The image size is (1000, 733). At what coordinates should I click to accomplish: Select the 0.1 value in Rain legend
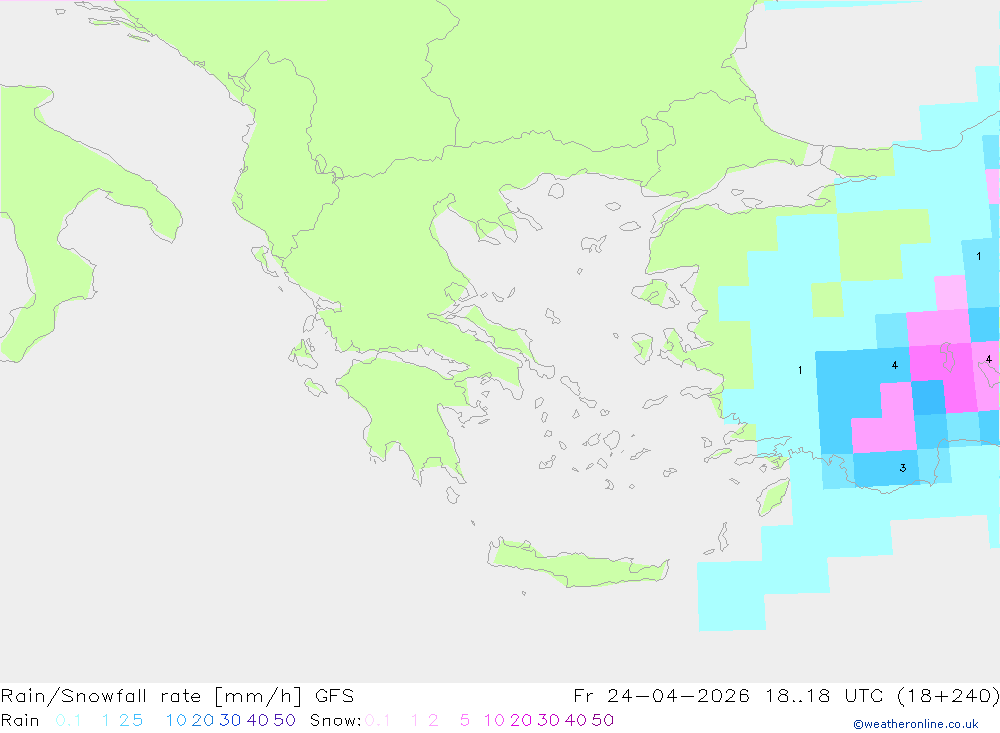[x=68, y=720]
